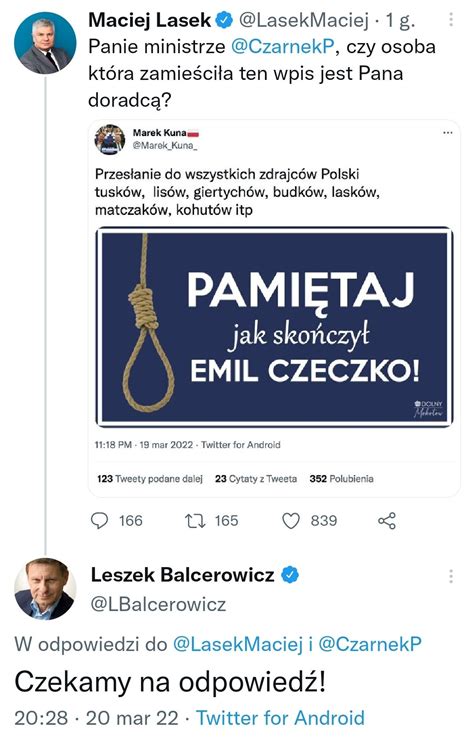The image size is (474, 745).
Task: Click the @CzarnekP link in reply header
Action: tap(370, 644)
